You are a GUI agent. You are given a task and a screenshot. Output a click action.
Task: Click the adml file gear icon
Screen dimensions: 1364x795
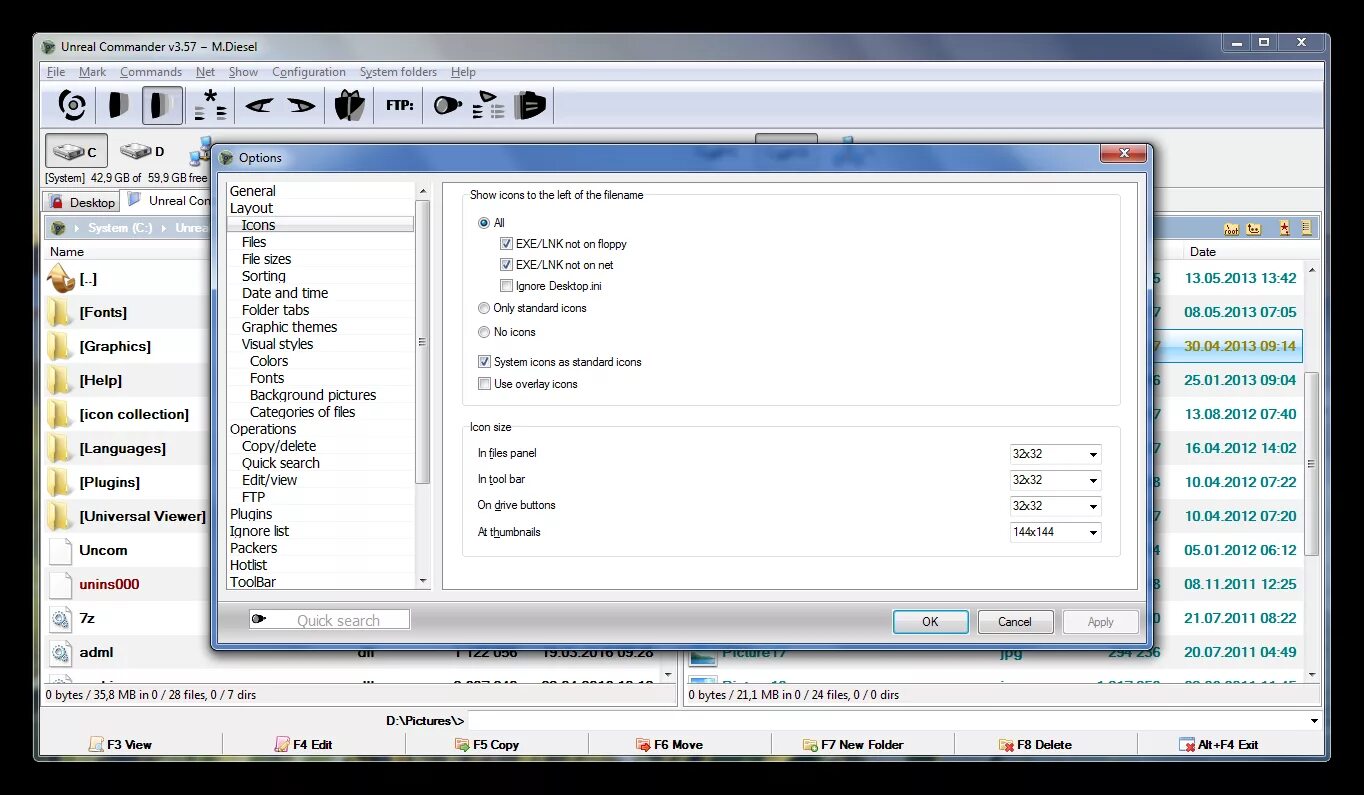[61, 652]
